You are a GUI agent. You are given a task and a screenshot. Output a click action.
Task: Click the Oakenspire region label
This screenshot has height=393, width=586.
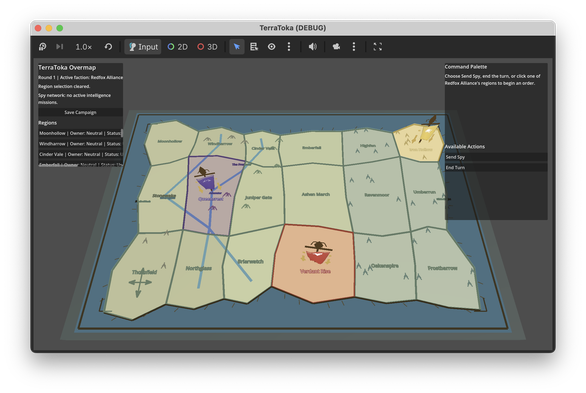(385, 266)
